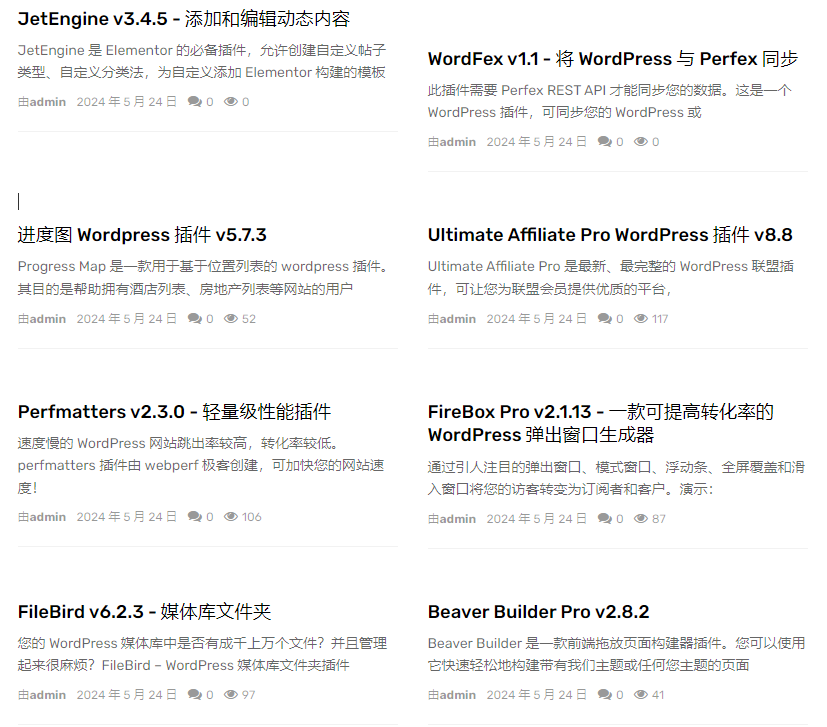The width and height of the screenshot is (827, 727).
Task: Click the comments icon under FireBox Pro post
Action: [605, 519]
